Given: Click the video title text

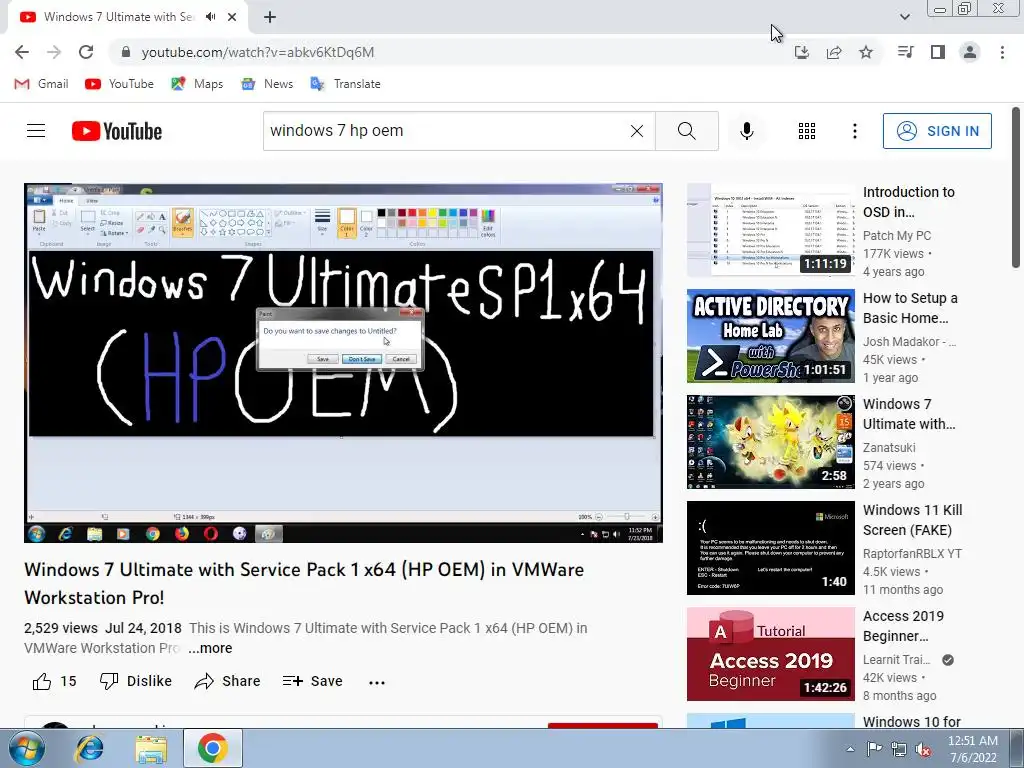Looking at the screenshot, I should [x=304, y=583].
